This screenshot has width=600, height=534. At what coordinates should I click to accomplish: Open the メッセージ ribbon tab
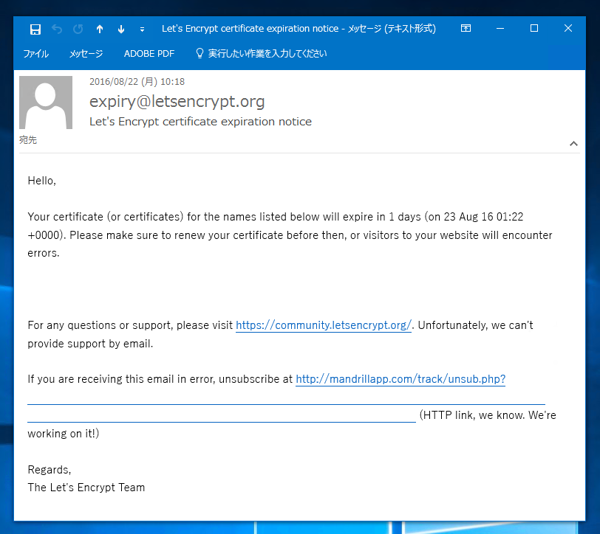(x=86, y=54)
